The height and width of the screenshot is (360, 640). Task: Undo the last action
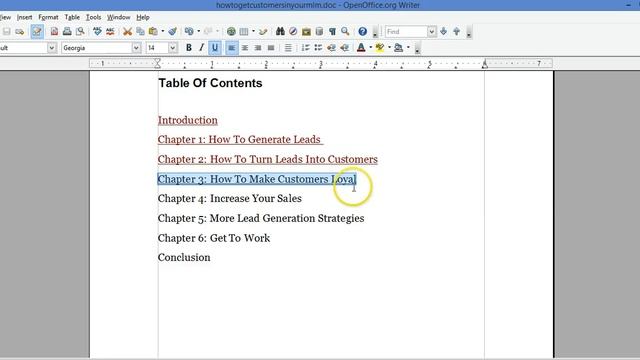pos(189,31)
